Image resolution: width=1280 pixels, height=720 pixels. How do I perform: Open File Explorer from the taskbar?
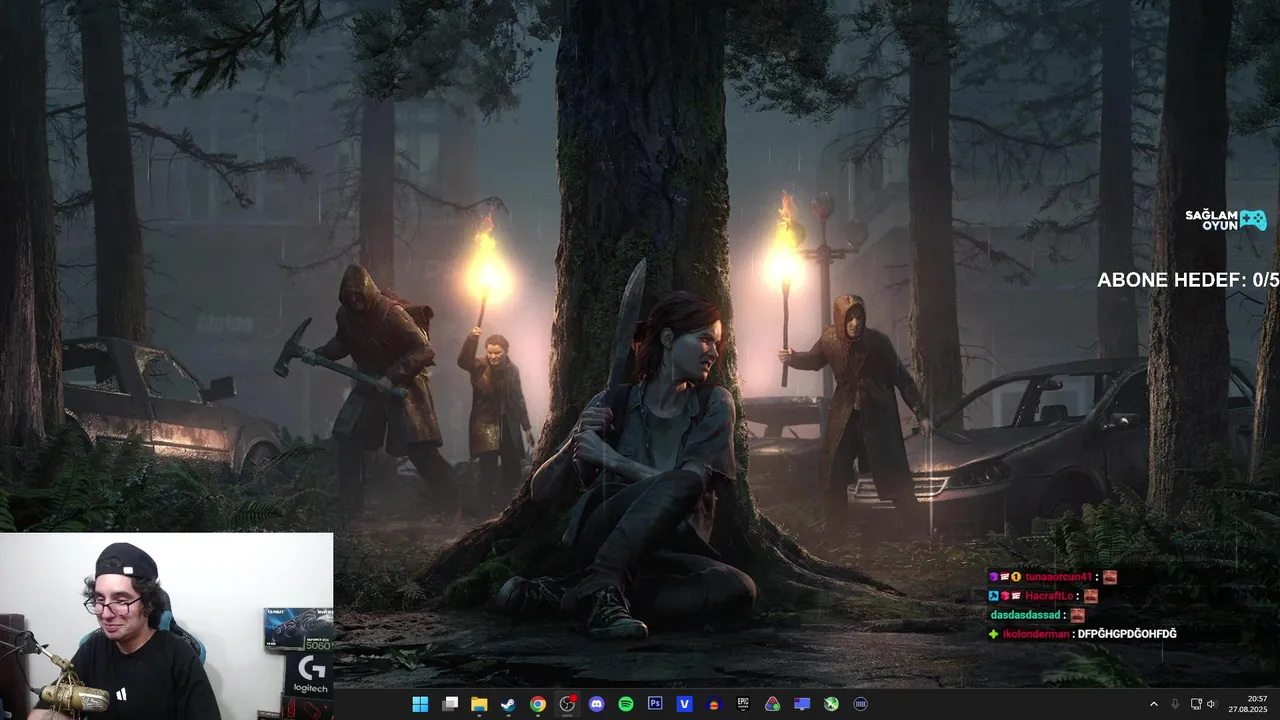[x=479, y=704]
